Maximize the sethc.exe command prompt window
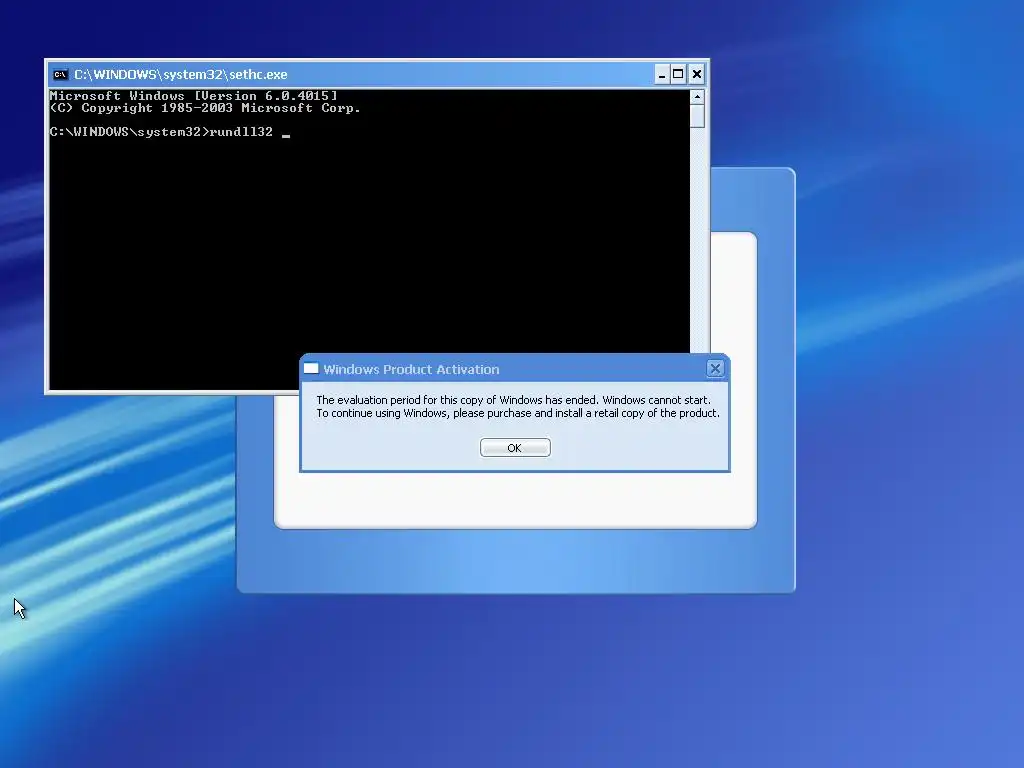Viewport: 1024px width, 768px height. click(x=679, y=74)
